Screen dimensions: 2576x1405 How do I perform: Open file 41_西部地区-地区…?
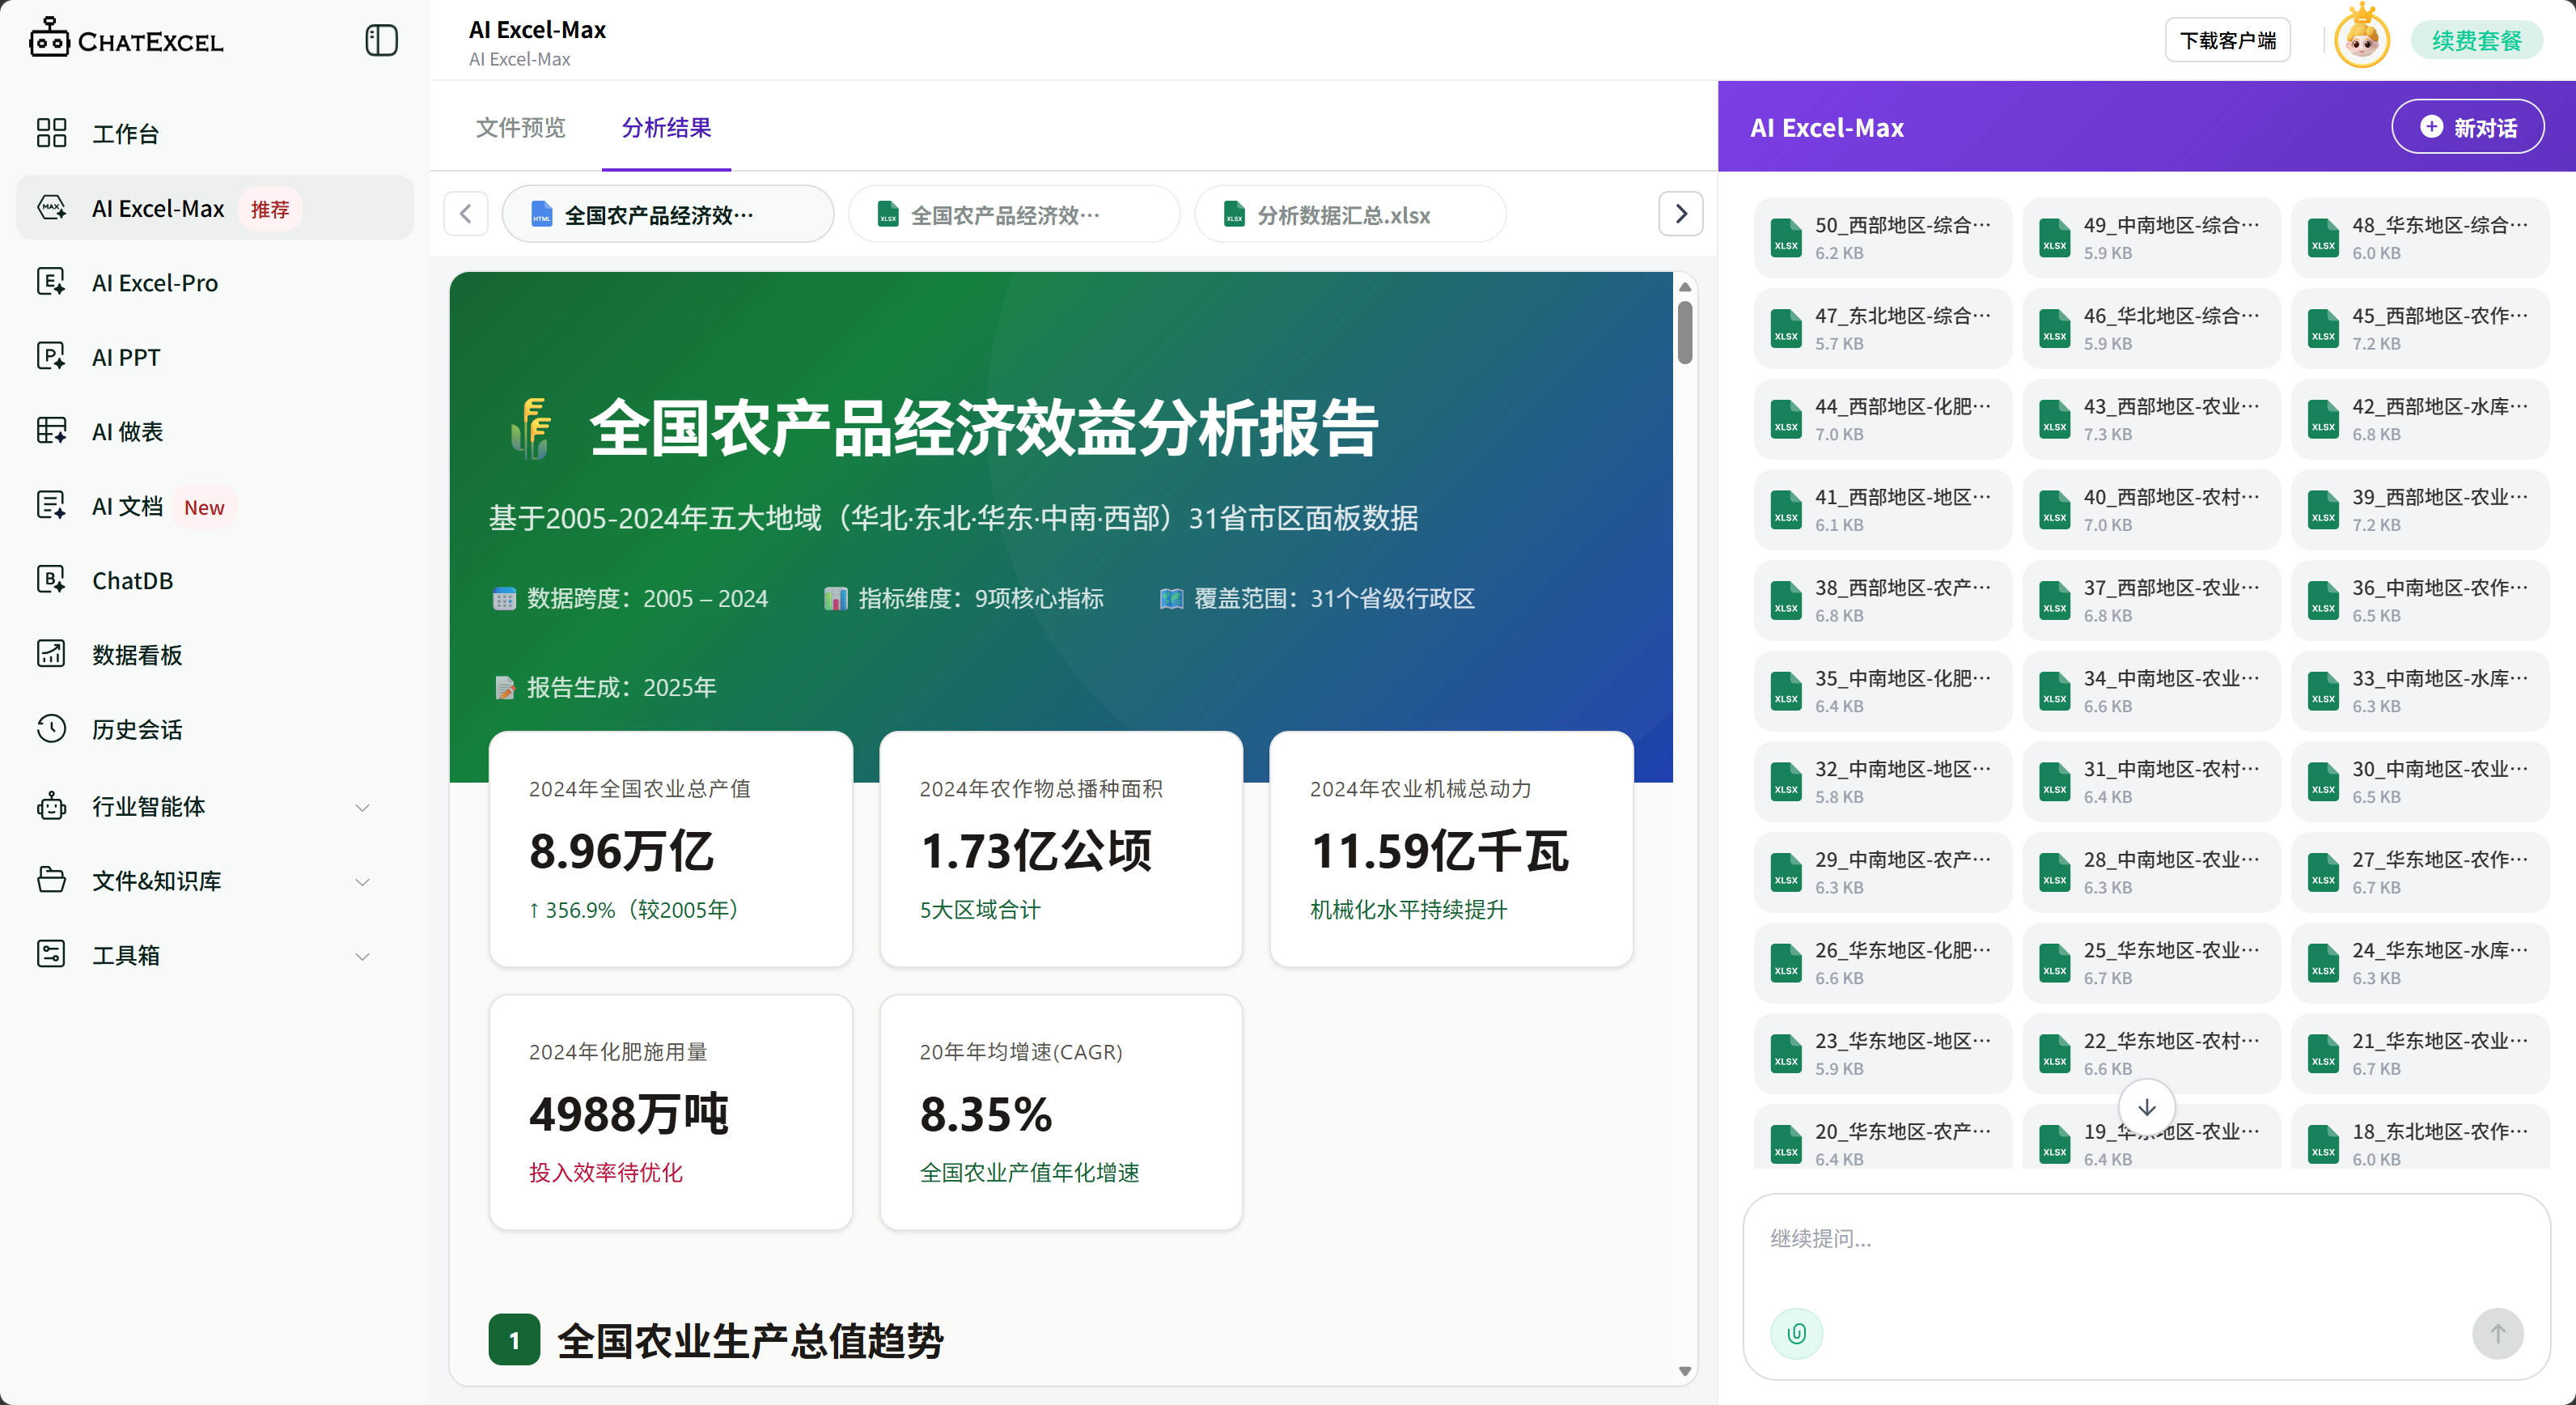[1882, 510]
